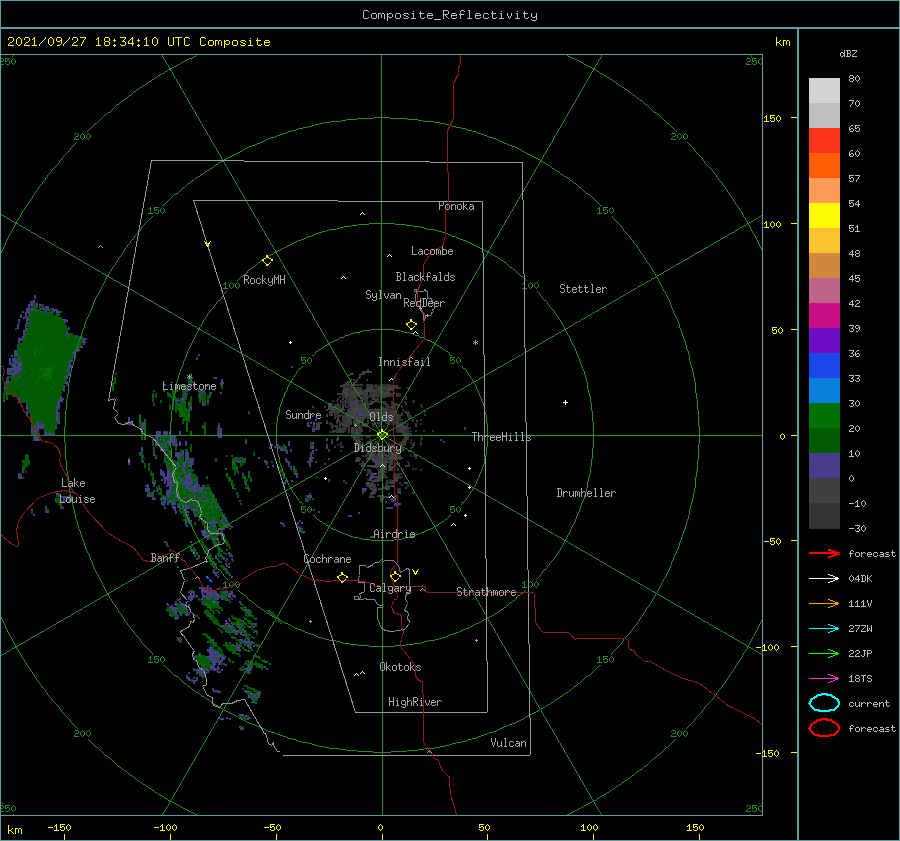Click the cyan current ellipse in legend
The image size is (900, 841).
(x=824, y=703)
